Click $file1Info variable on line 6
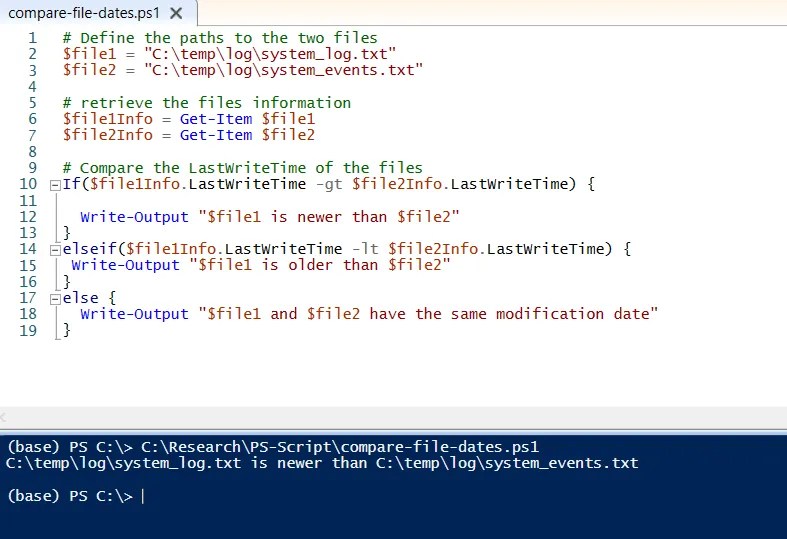Viewport: 787px width, 539px height. 107,119
